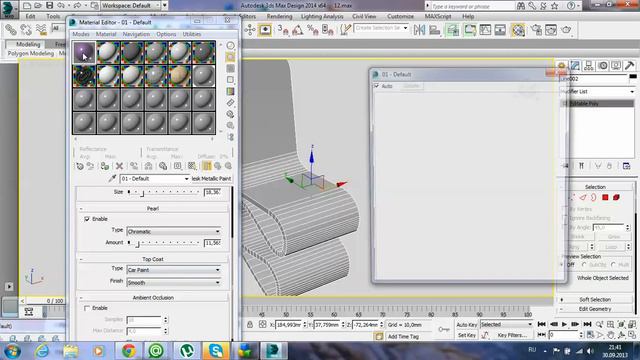Image resolution: width=640 pixels, height=360 pixels.
Task: Click X coordinate input field
Action: click(288, 325)
